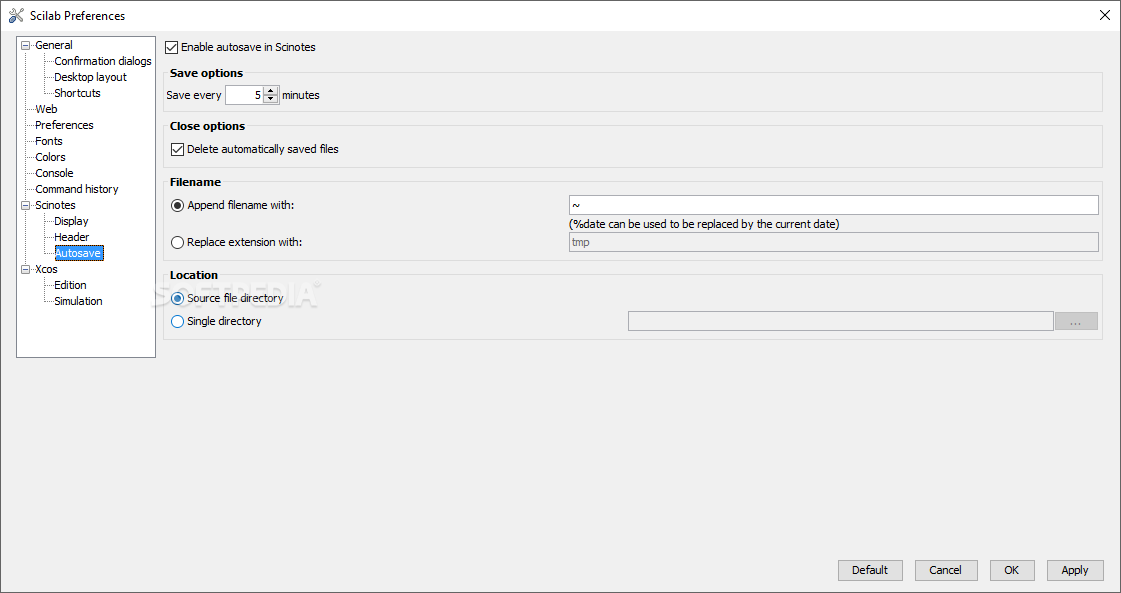1121x593 pixels.
Task: Collapse the General tree node
Action: [x=26, y=45]
